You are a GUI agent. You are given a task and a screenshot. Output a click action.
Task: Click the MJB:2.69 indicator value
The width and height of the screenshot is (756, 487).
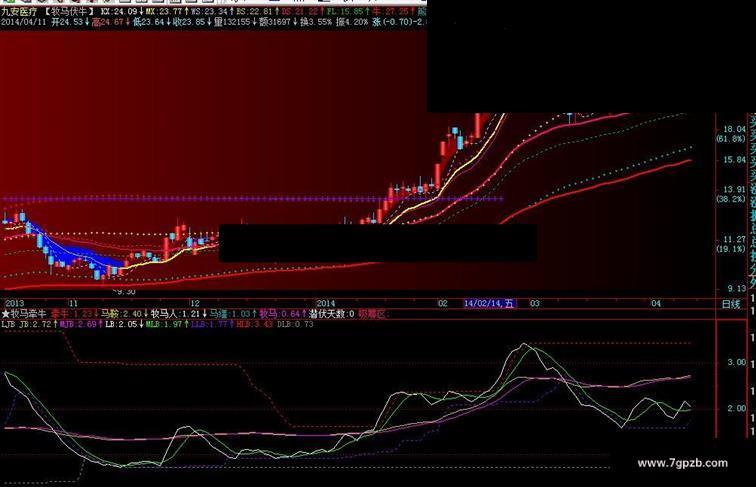pos(78,325)
